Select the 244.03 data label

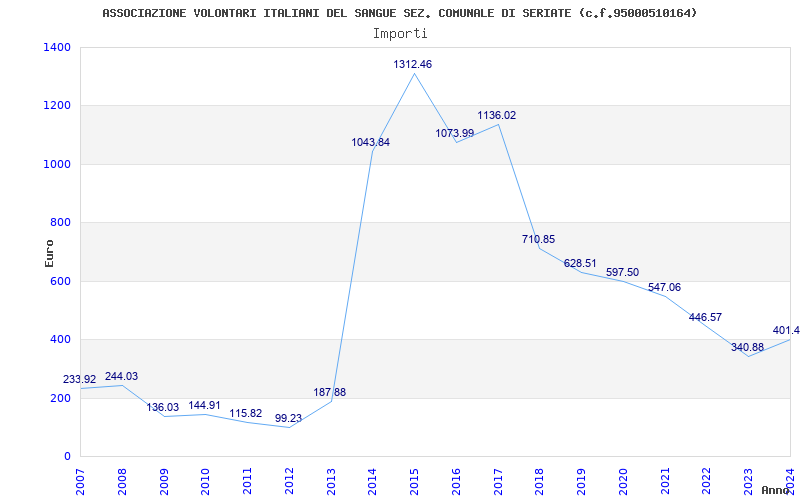click(121, 376)
